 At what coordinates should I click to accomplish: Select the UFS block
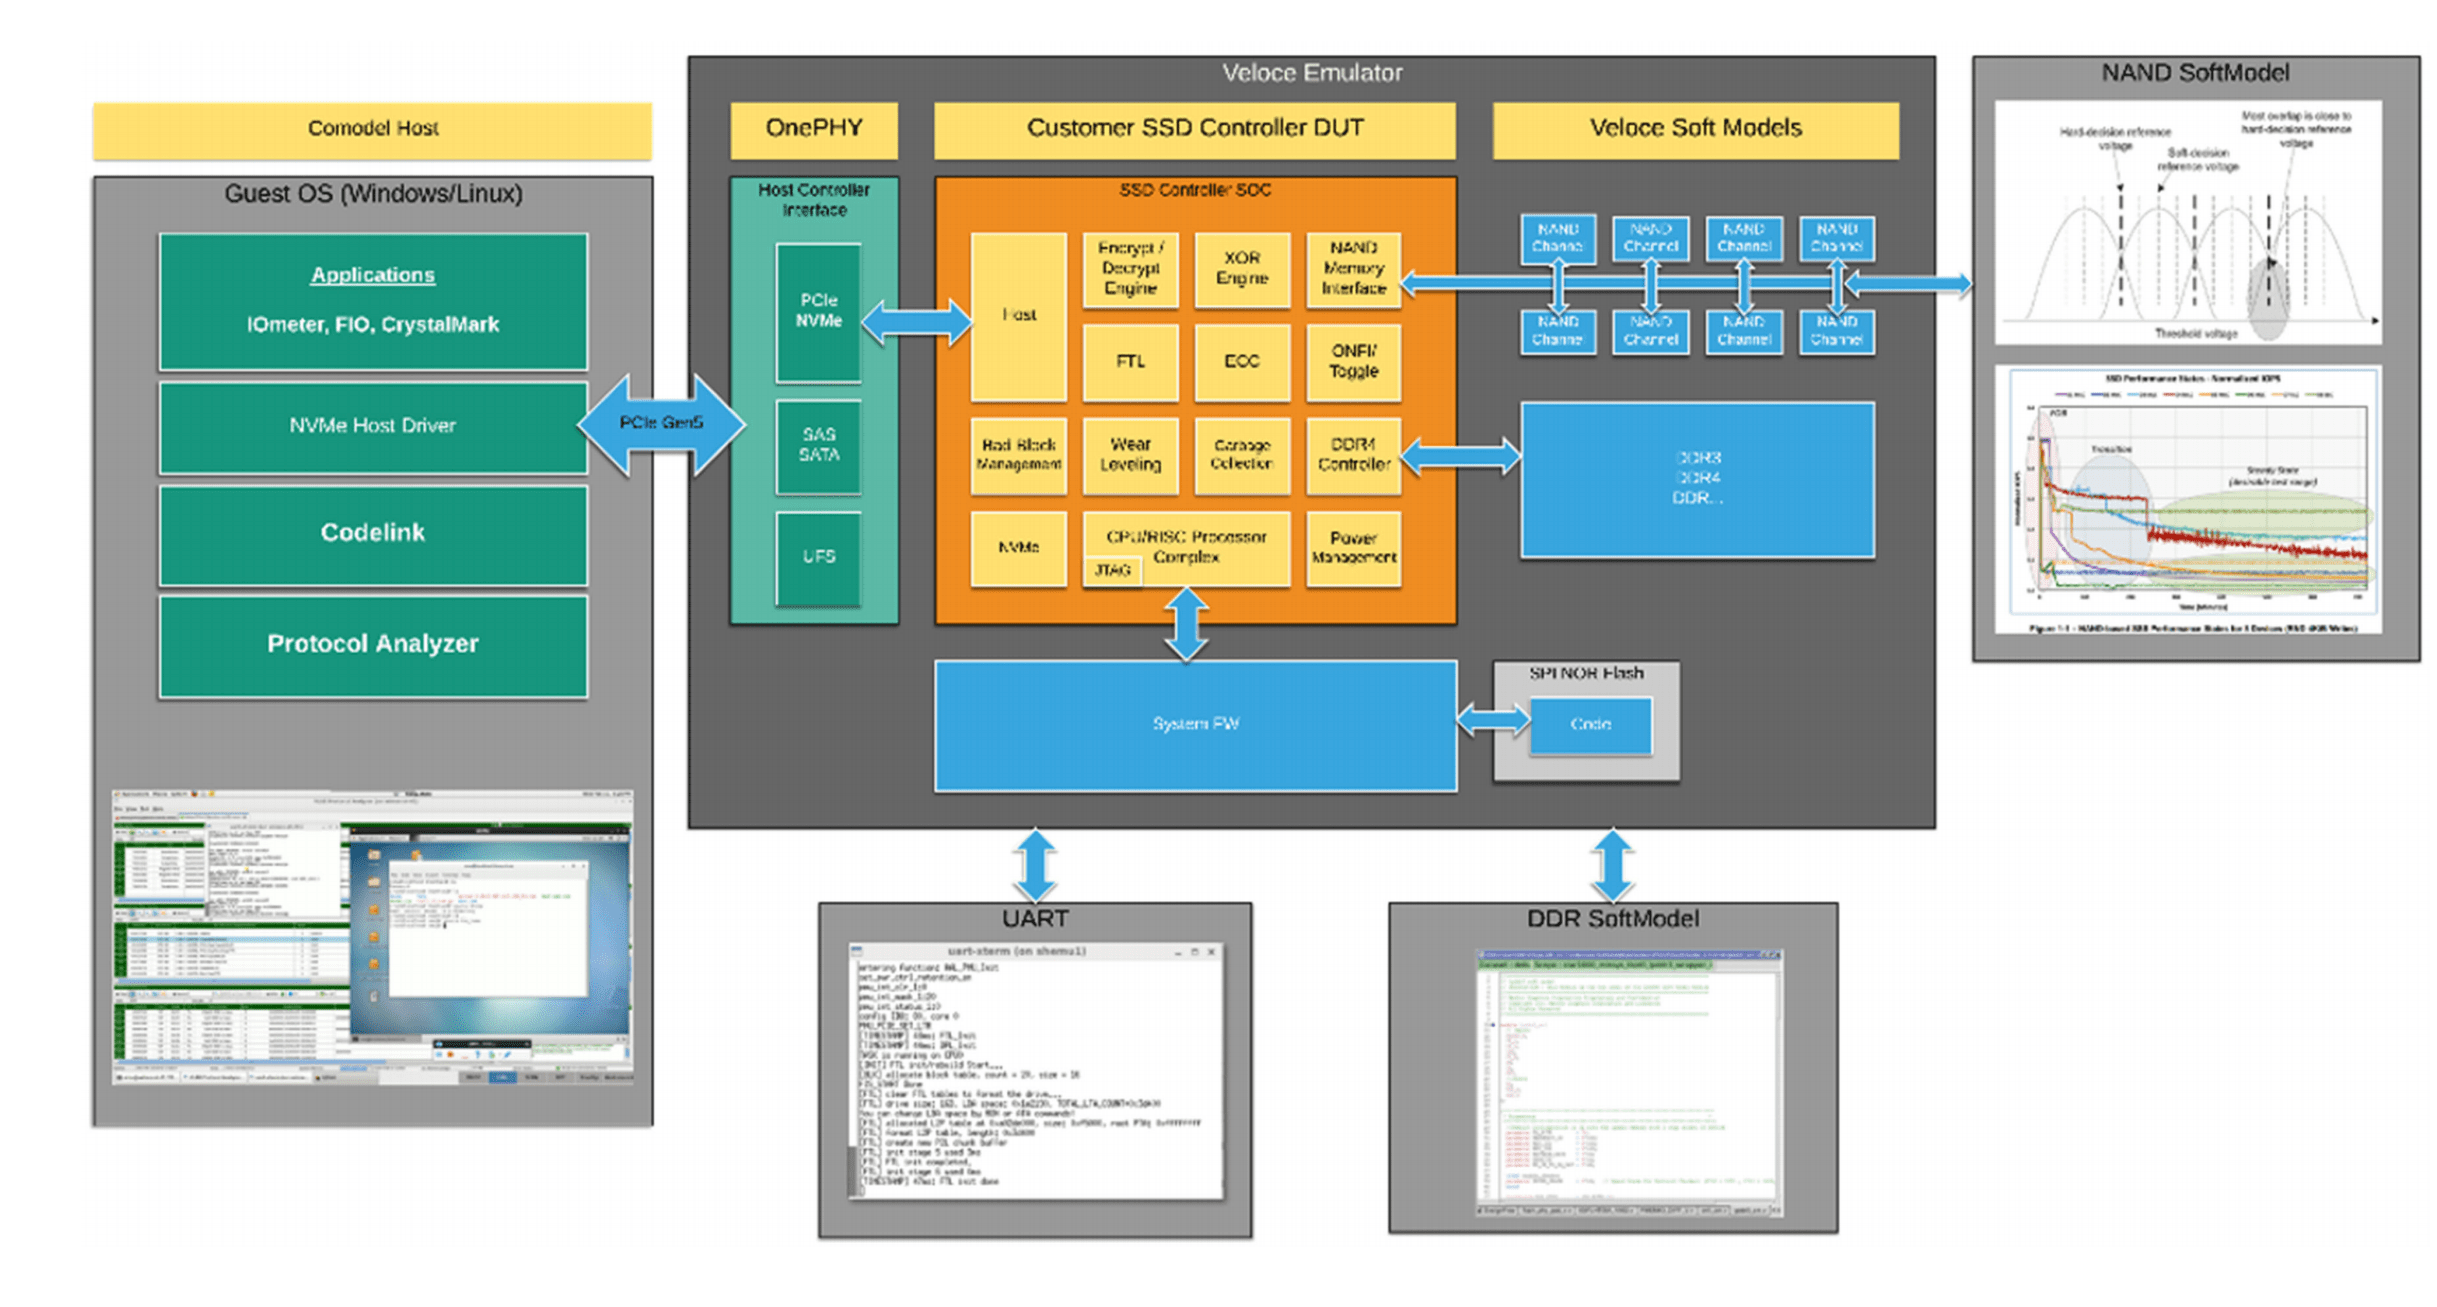[x=818, y=557]
